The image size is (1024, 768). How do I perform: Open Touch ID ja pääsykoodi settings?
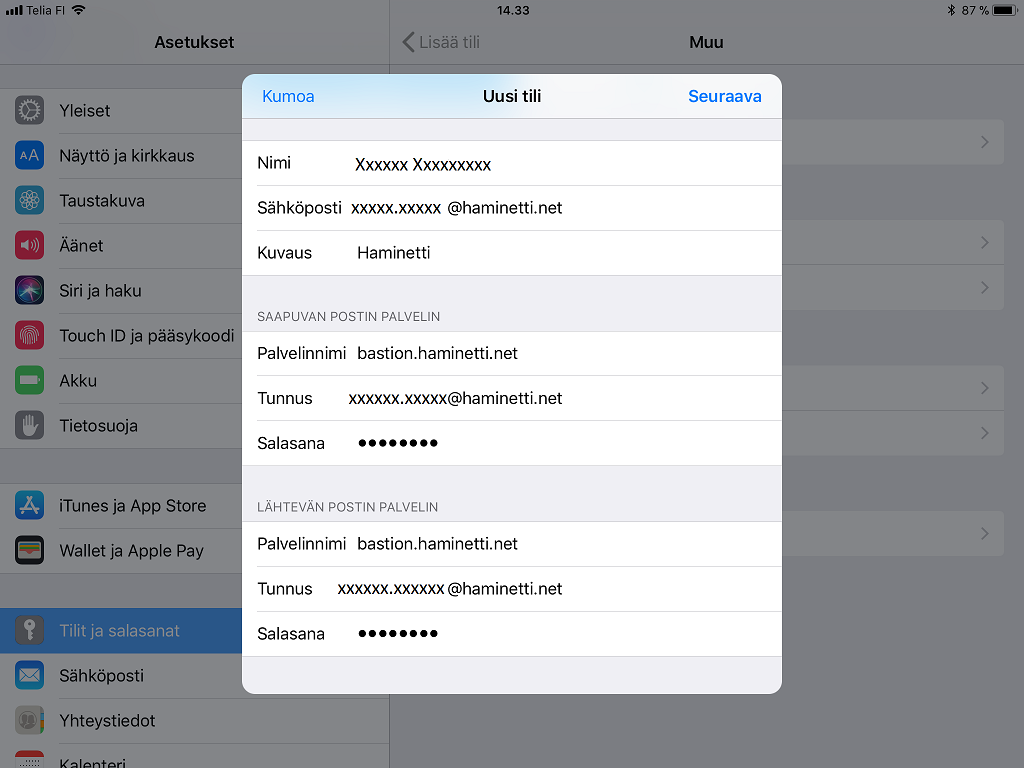coord(121,336)
